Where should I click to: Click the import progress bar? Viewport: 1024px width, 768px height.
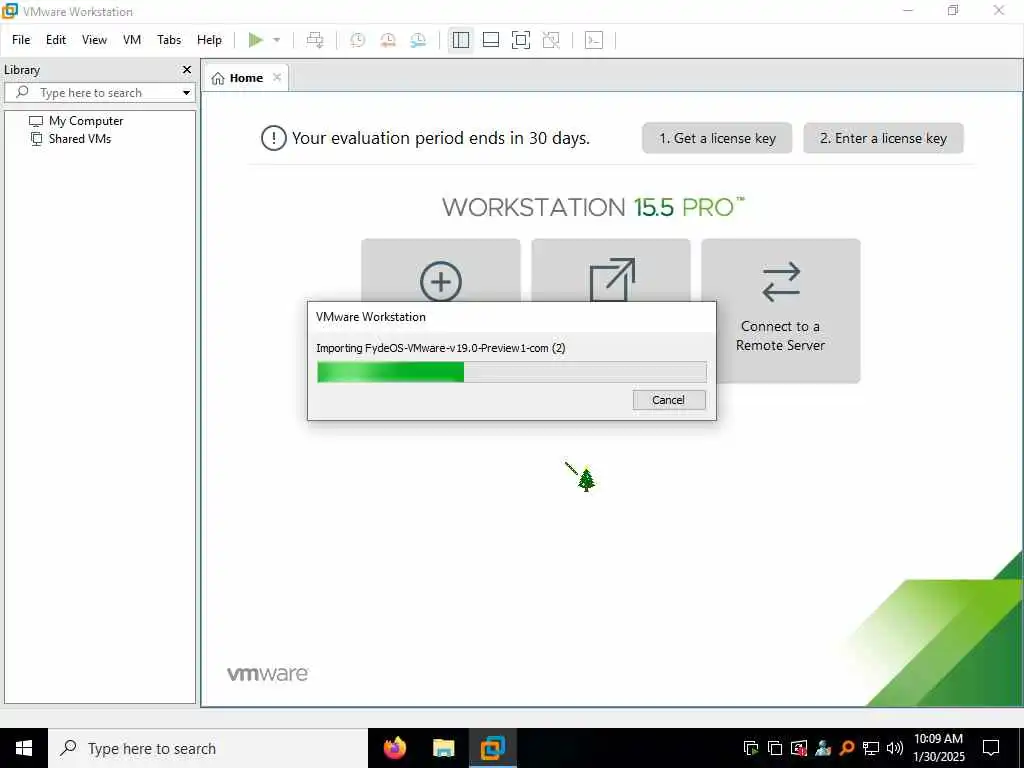click(511, 372)
